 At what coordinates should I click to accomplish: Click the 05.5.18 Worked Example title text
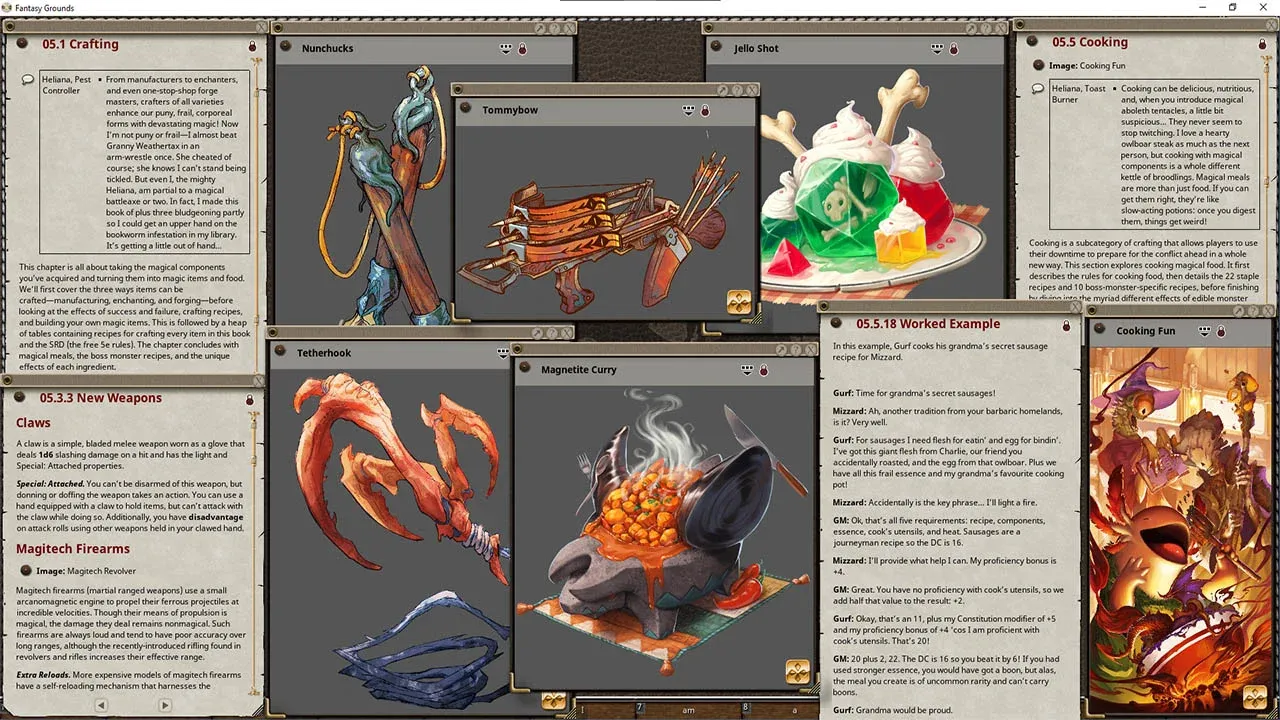click(x=928, y=324)
